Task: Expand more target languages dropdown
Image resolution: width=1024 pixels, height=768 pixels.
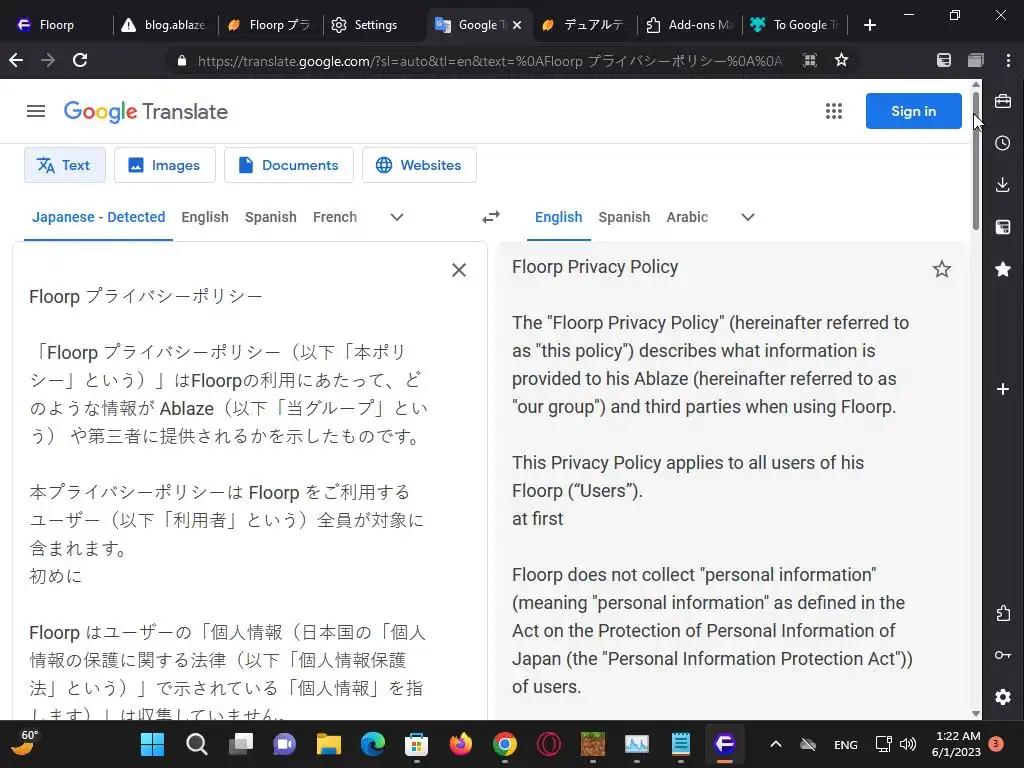Action: [x=748, y=217]
